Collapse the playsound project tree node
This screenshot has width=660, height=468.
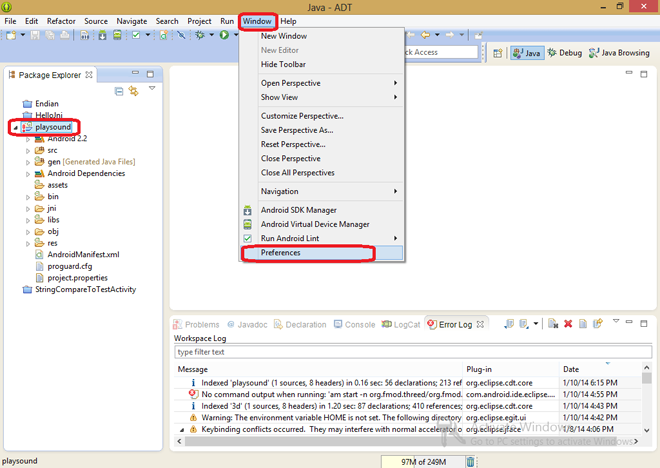(x=15, y=128)
